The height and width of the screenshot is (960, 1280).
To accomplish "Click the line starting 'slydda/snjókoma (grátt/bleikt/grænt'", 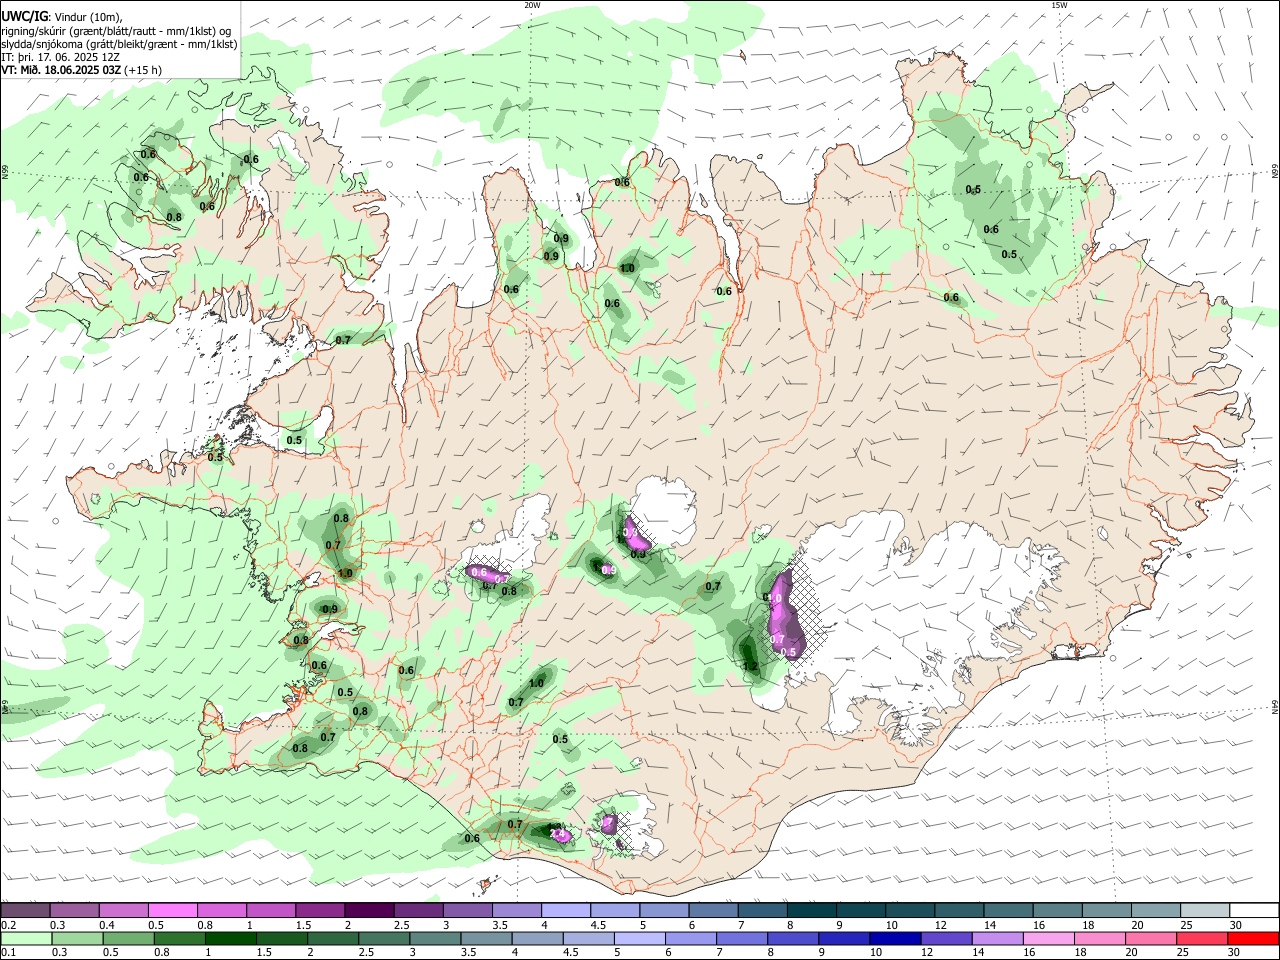I will 119,44.
